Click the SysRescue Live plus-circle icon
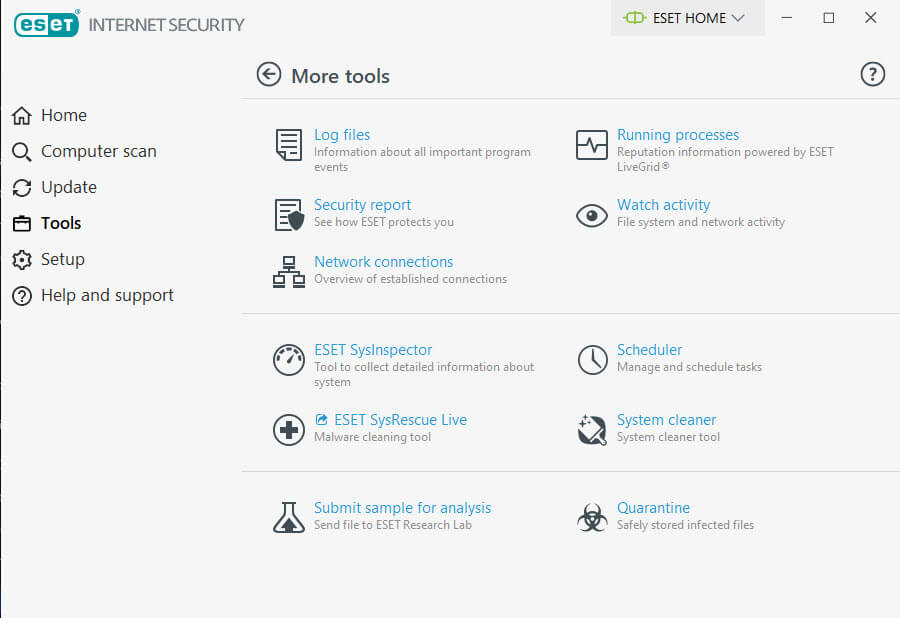 289,430
